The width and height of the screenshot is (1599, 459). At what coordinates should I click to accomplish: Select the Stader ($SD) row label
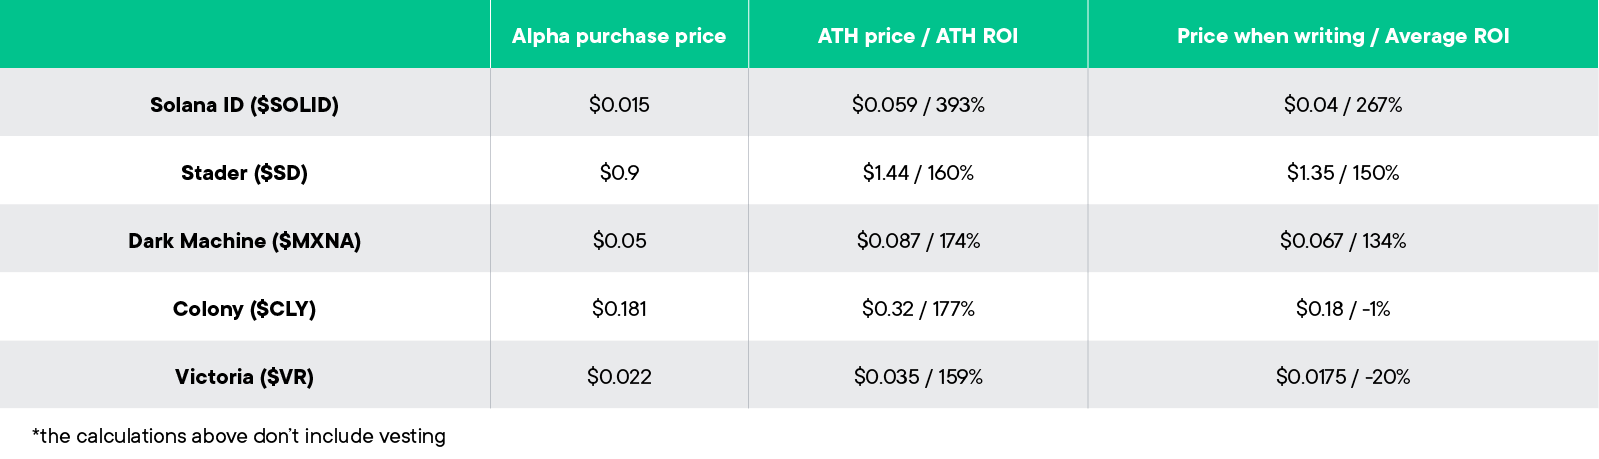[244, 172]
